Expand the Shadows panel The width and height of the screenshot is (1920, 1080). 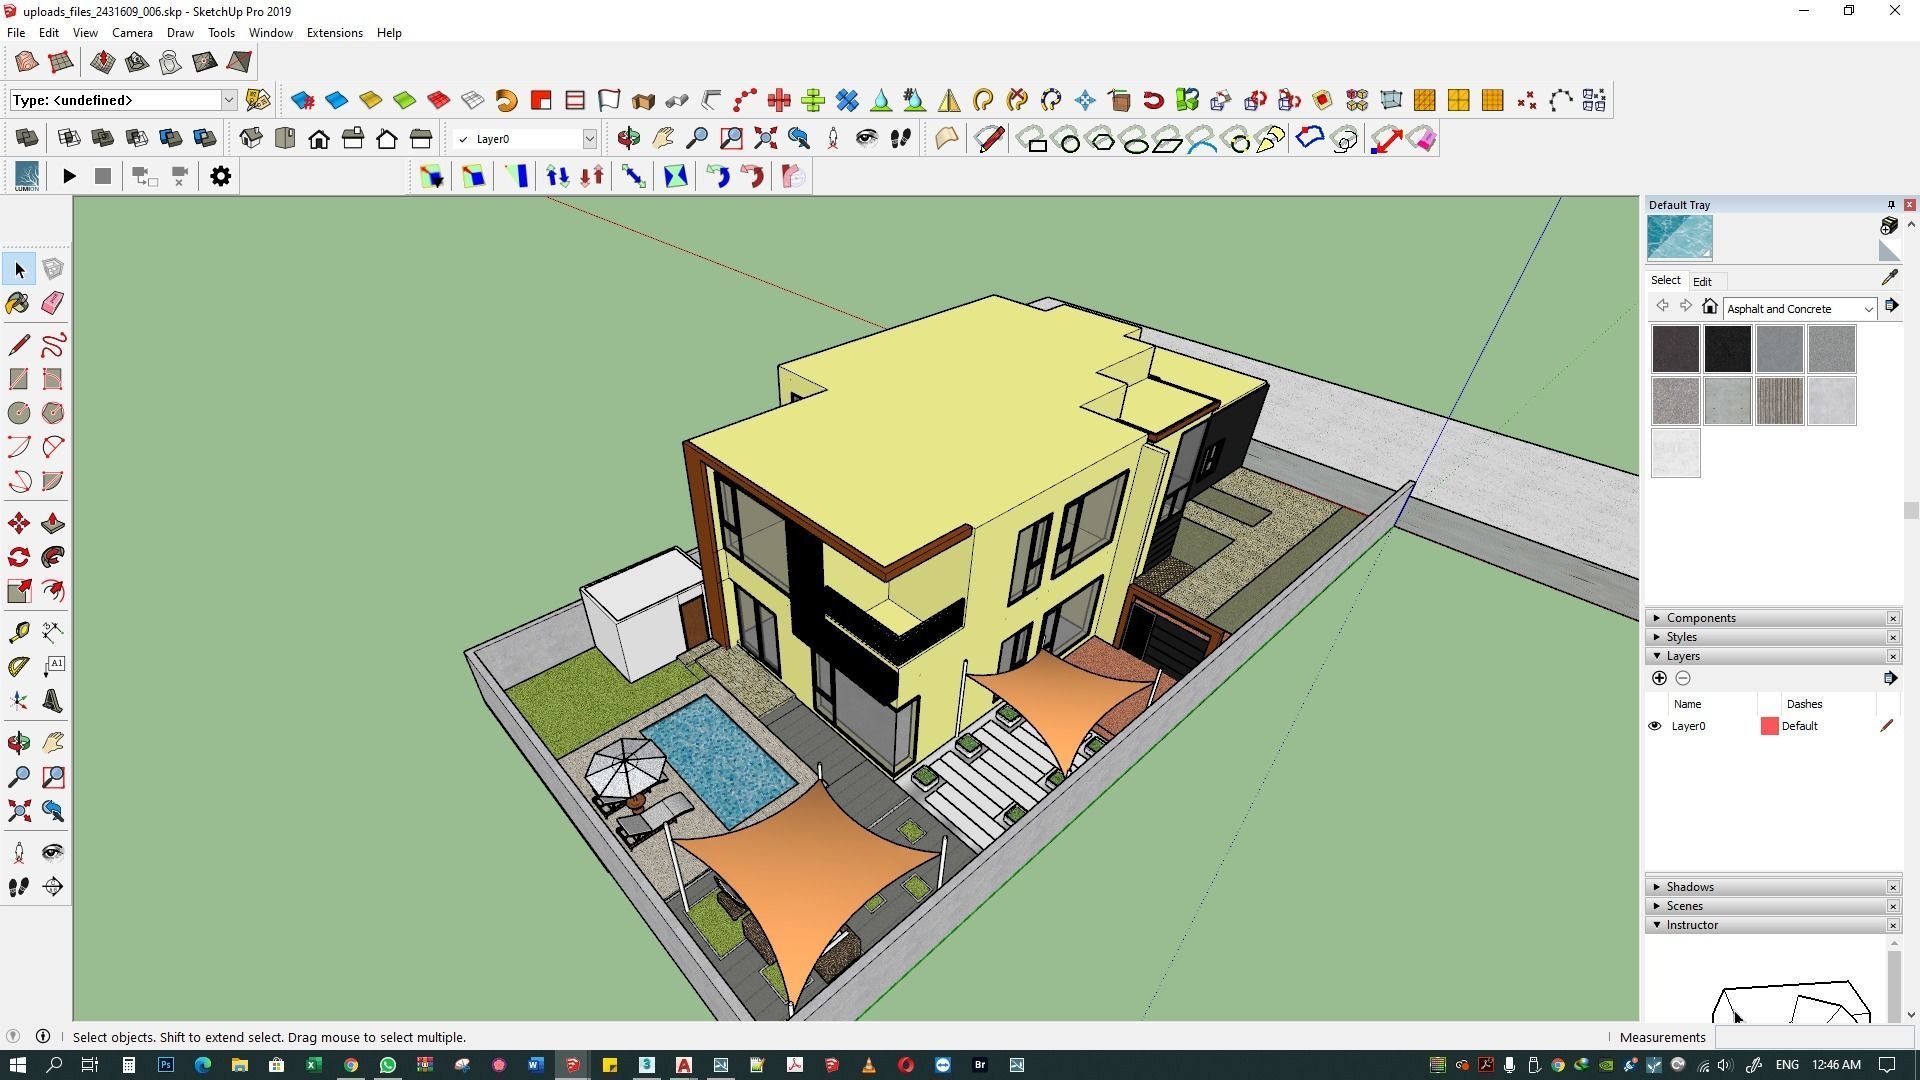pos(1689,887)
